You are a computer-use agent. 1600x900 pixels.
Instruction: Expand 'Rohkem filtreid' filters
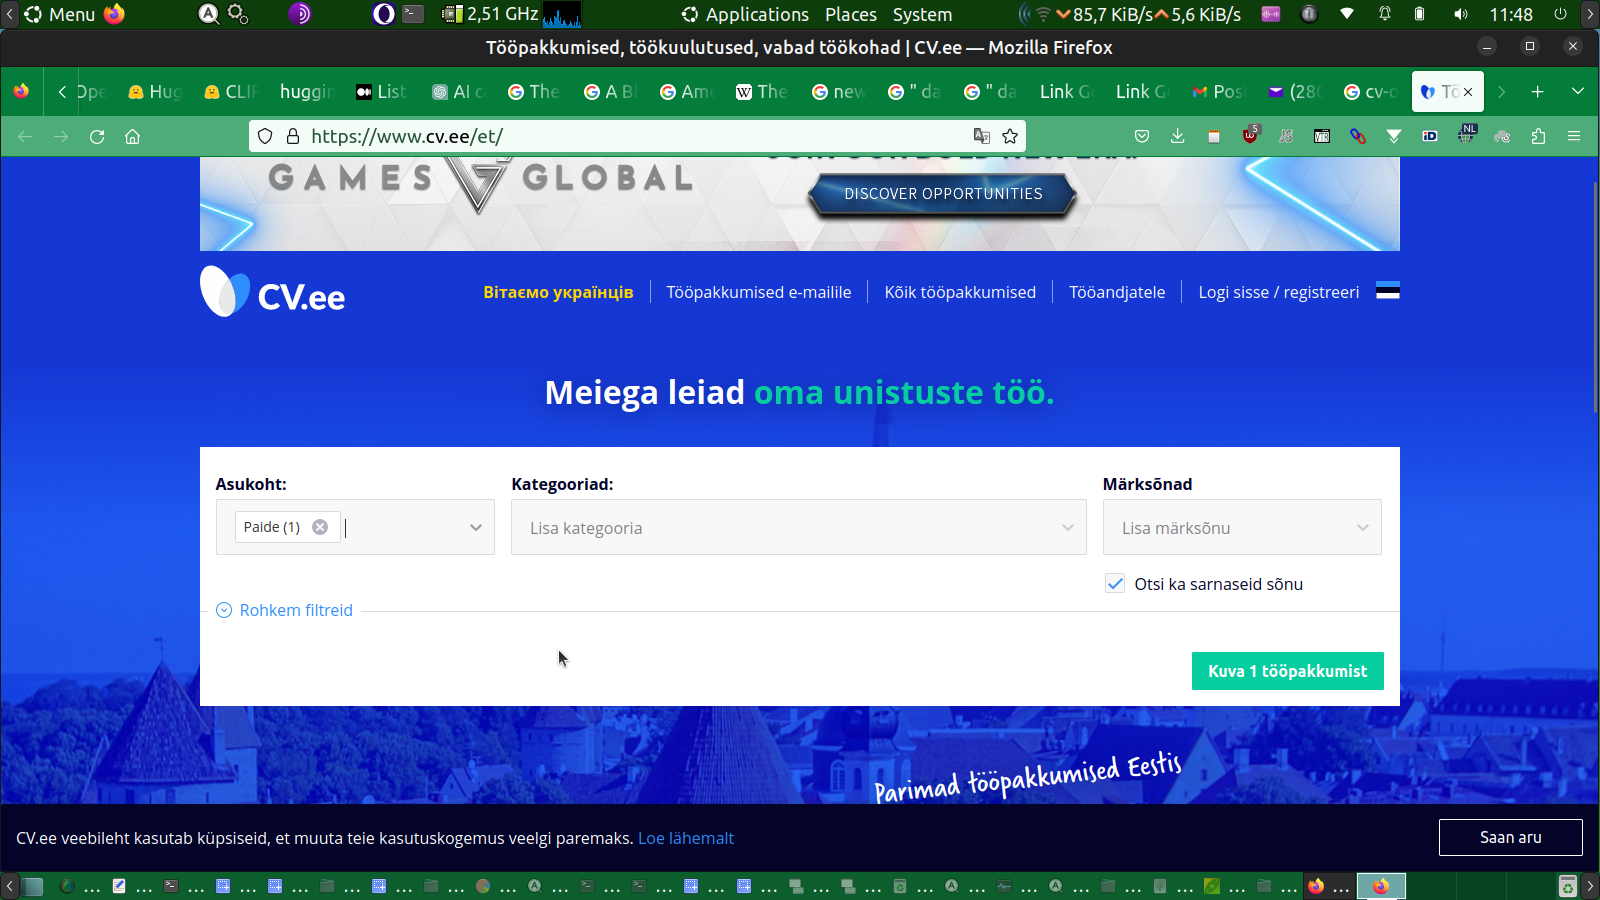click(x=285, y=610)
